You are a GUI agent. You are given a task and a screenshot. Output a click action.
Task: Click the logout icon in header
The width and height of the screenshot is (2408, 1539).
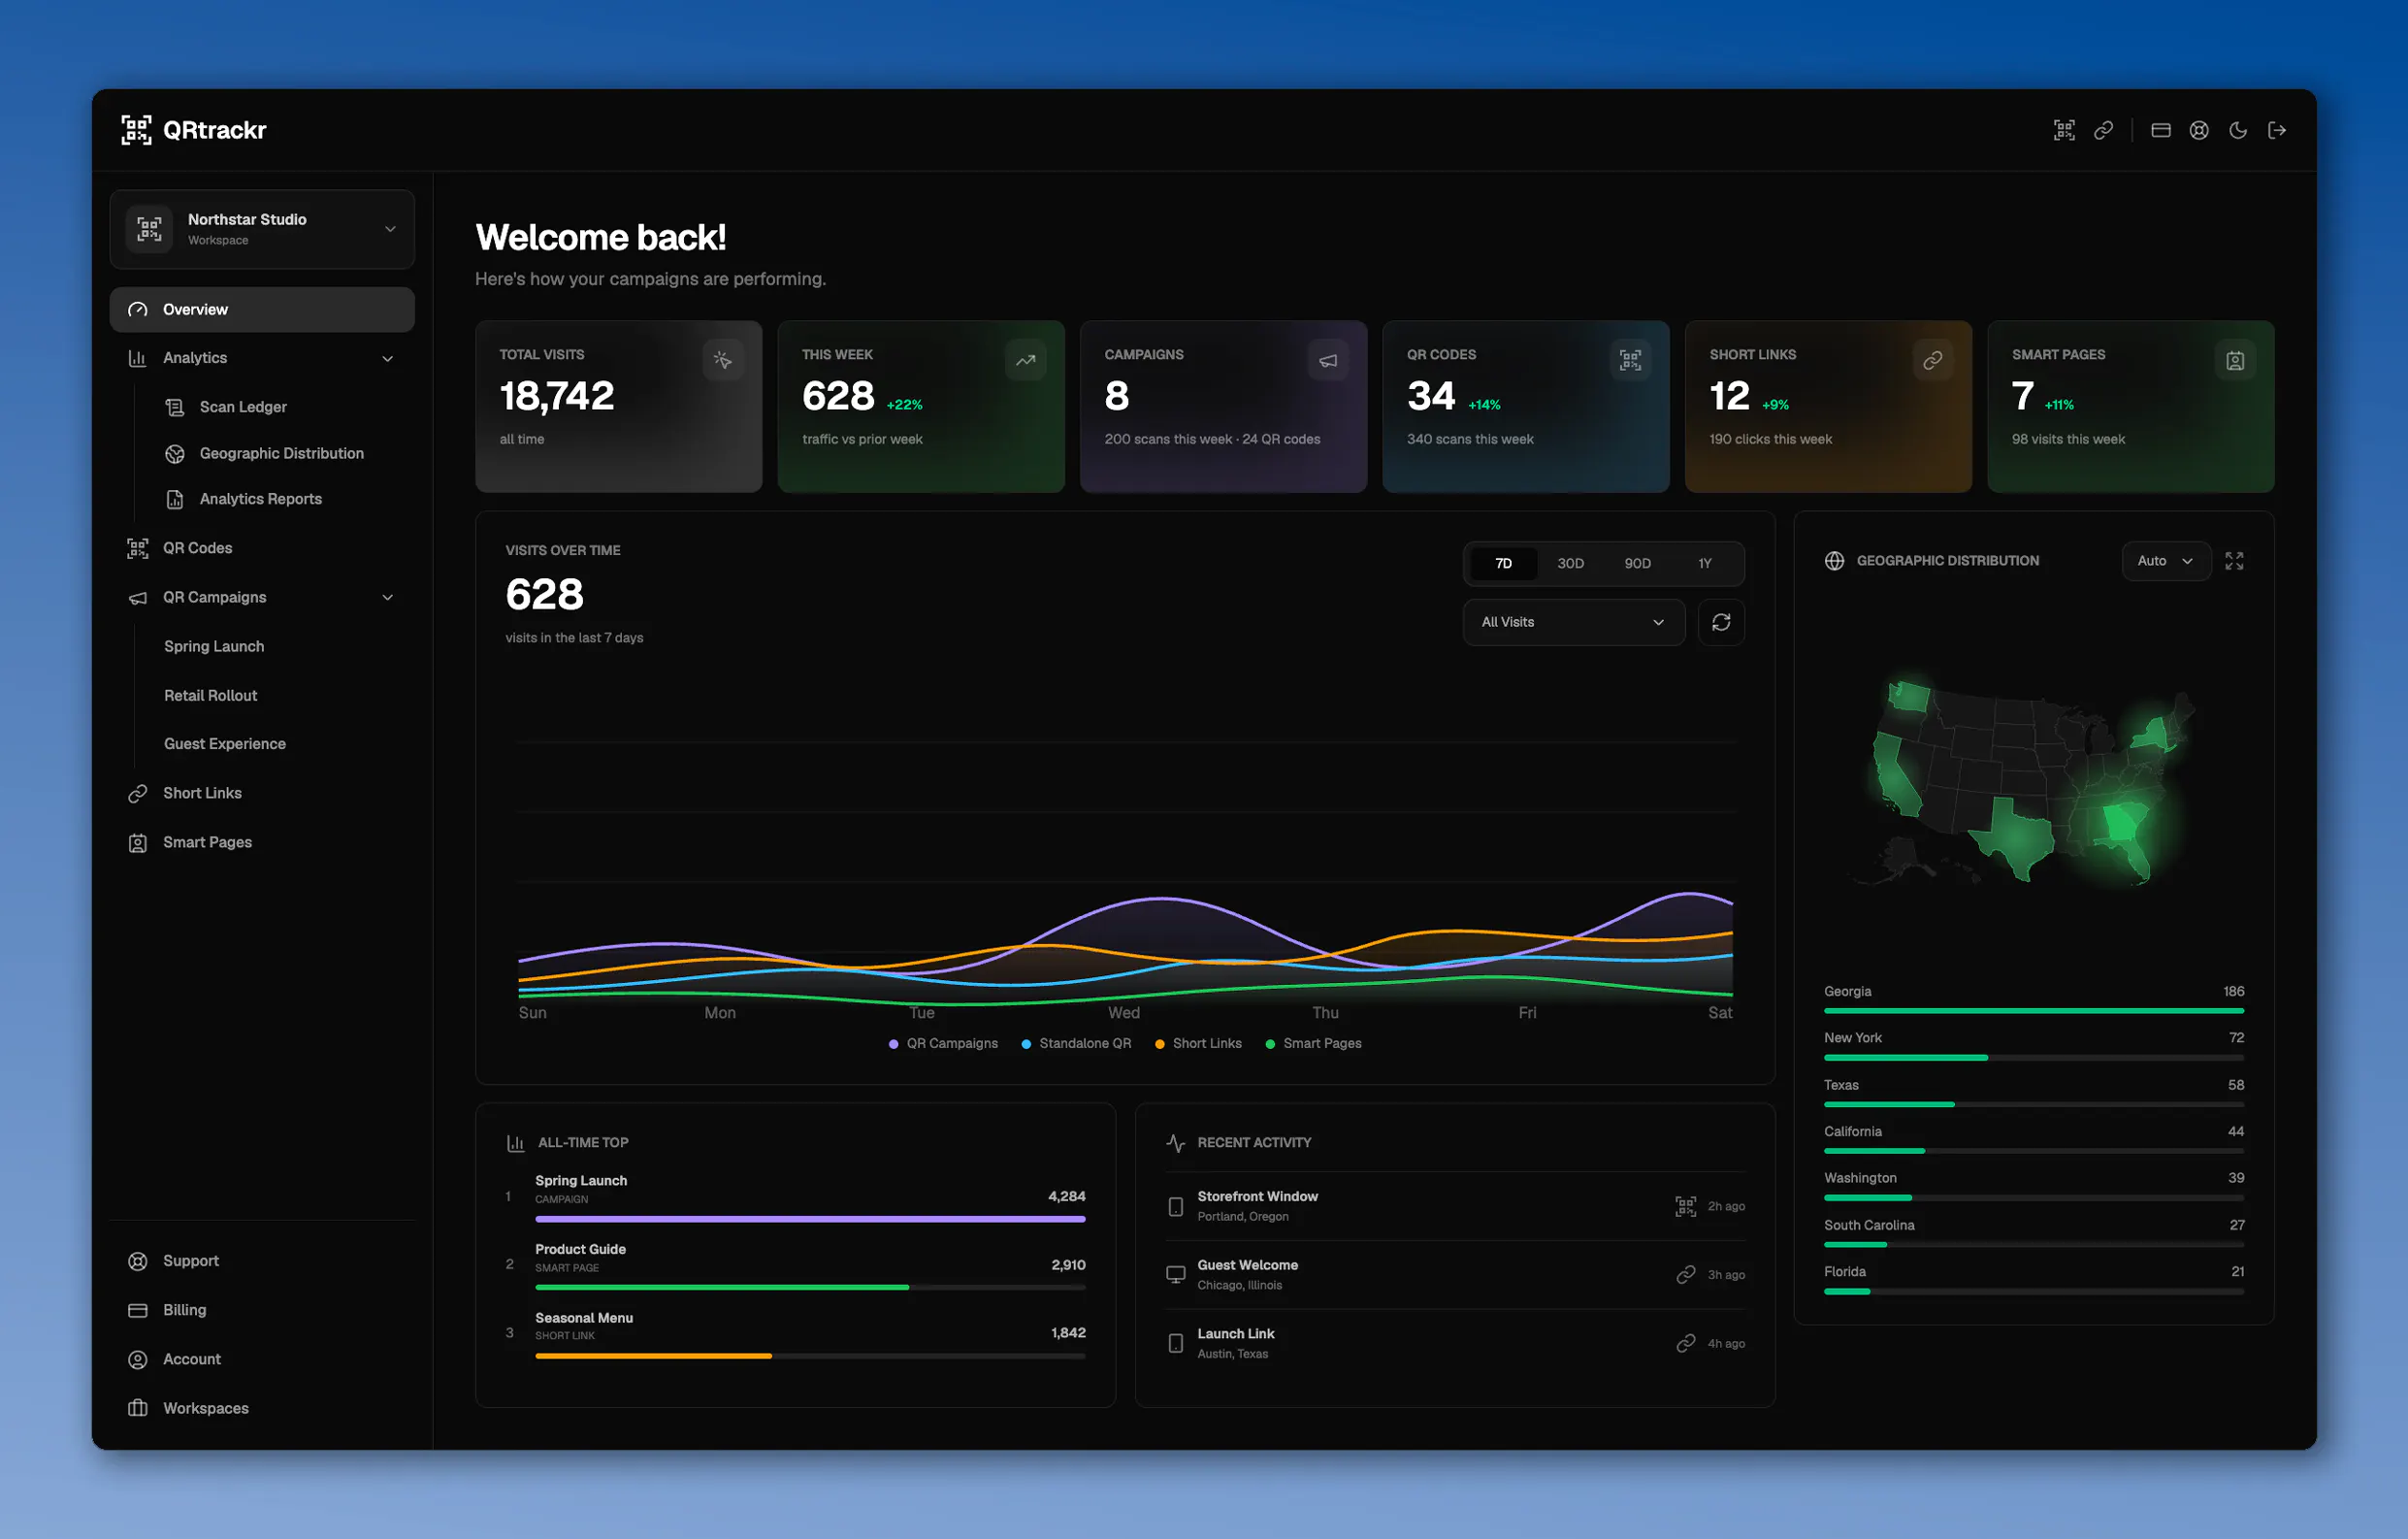point(2277,130)
